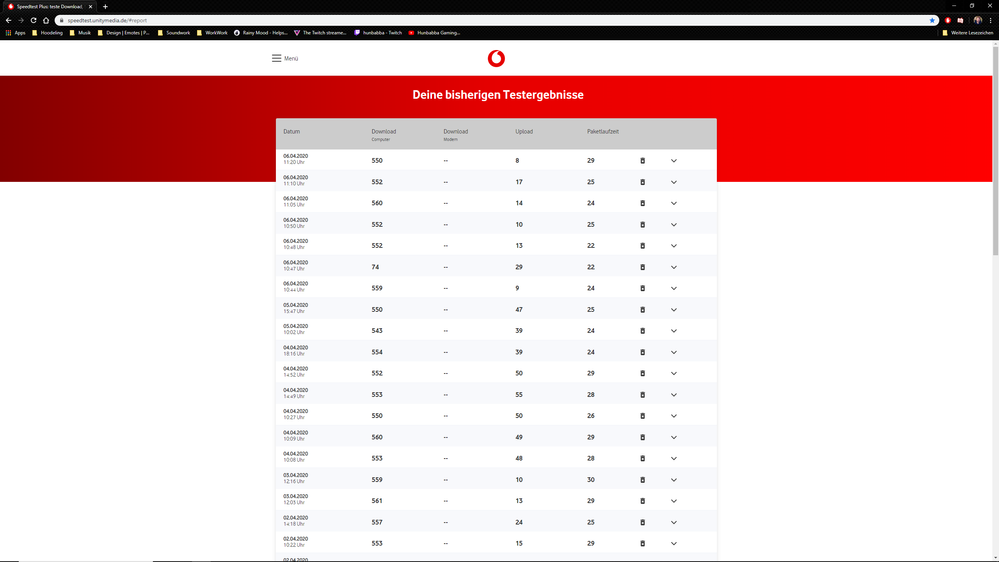Show details for 06.04.2020 10:50 Uhr

tap(673, 224)
